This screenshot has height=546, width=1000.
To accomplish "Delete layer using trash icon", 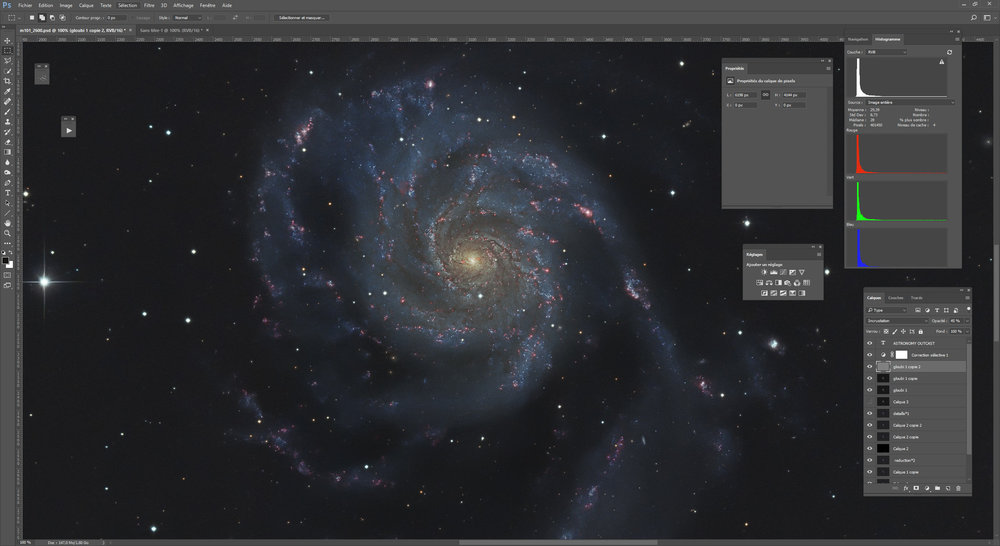I will [x=958, y=488].
